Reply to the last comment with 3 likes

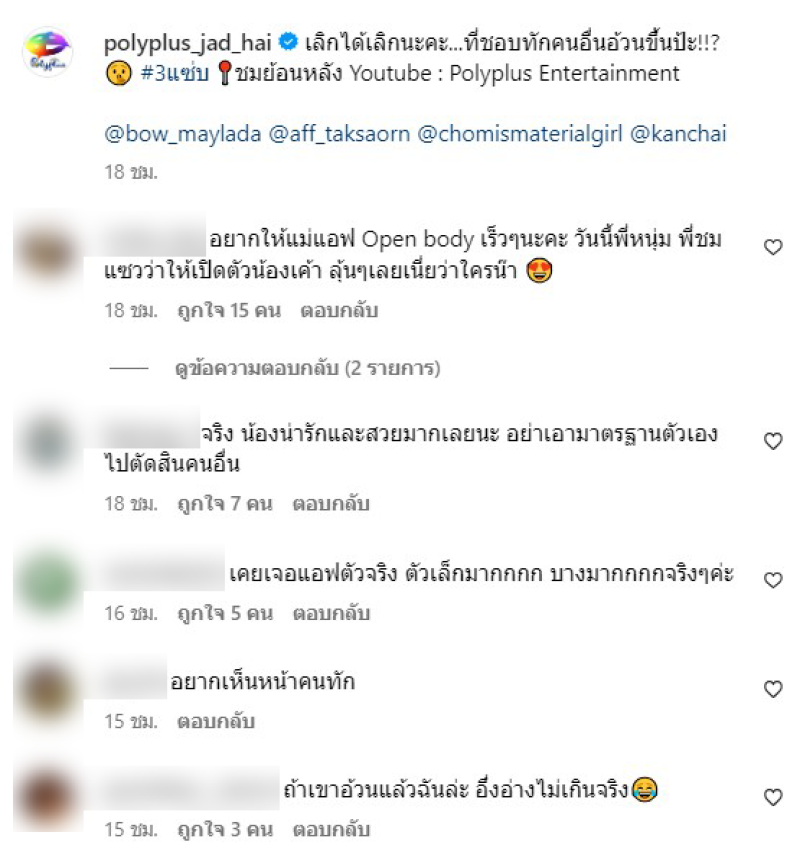(331, 830)
